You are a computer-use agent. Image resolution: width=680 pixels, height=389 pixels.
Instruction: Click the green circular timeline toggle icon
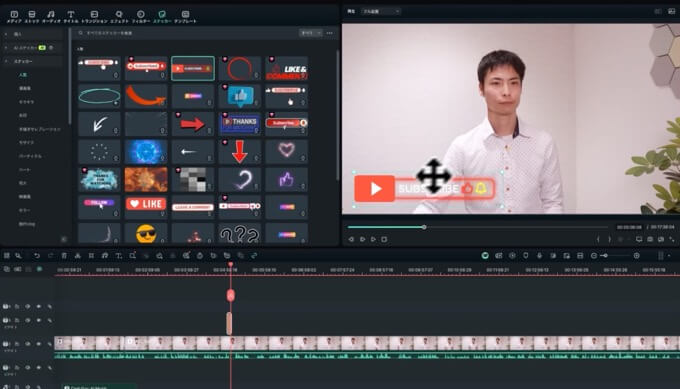tap(485, 256)
